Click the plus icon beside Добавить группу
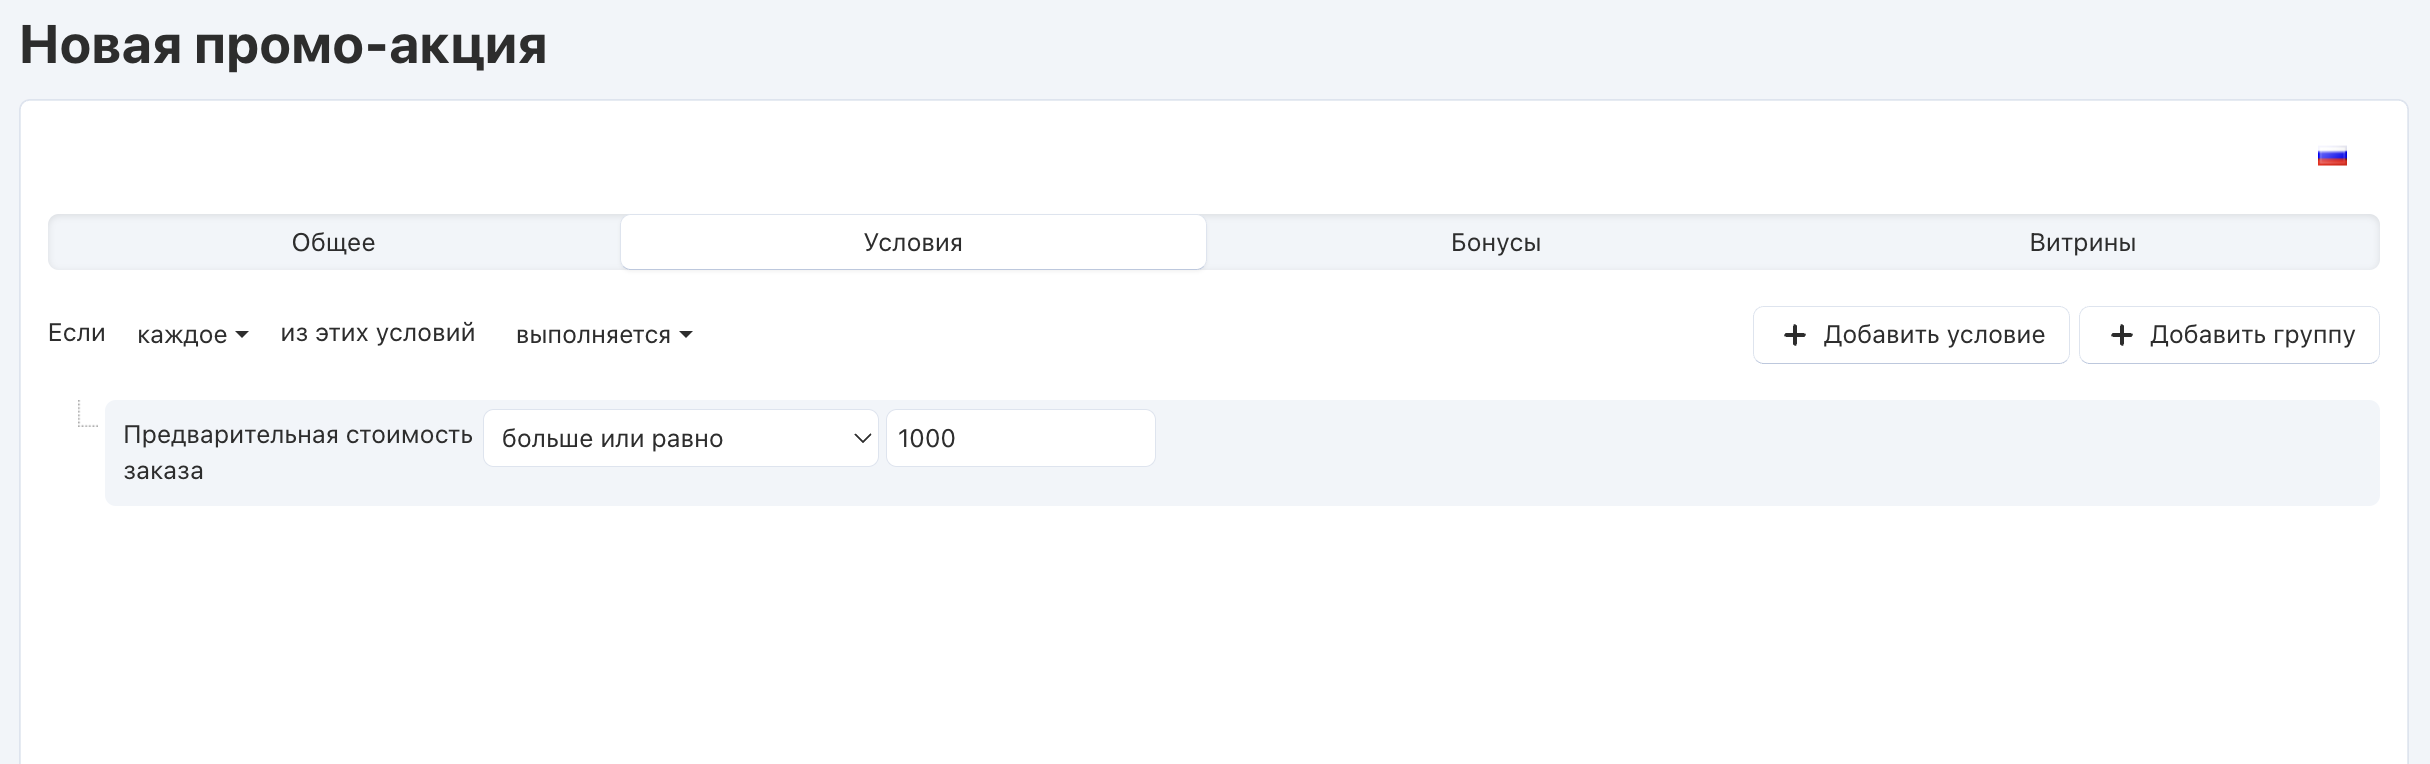This screenshot has height=764, width=2430. point(2122,335)
